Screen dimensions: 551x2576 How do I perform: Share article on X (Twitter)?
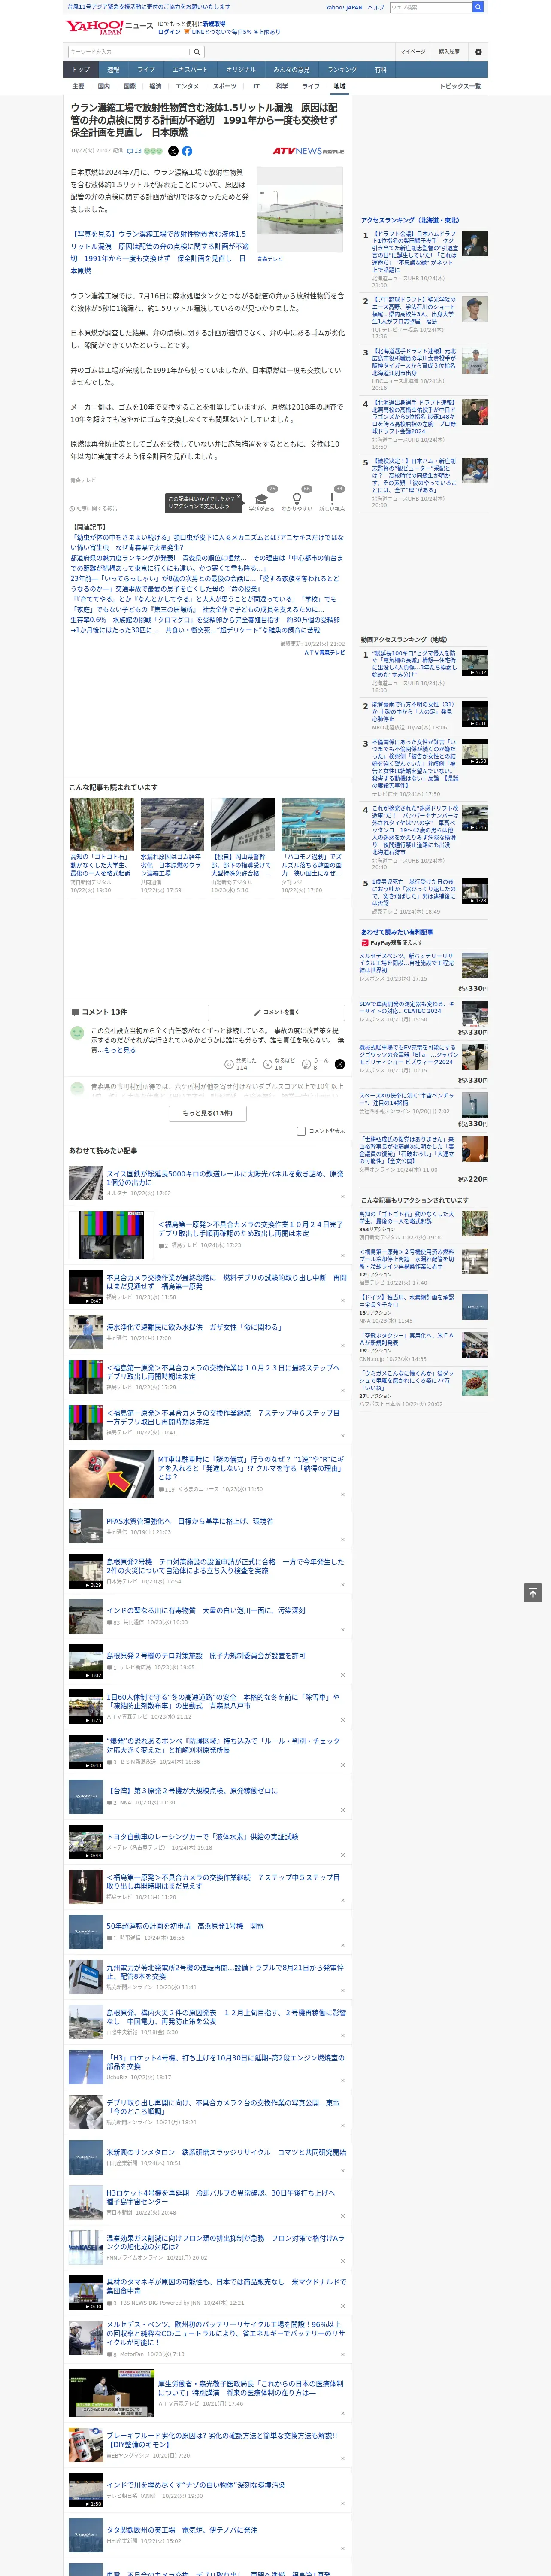(173, 151)
